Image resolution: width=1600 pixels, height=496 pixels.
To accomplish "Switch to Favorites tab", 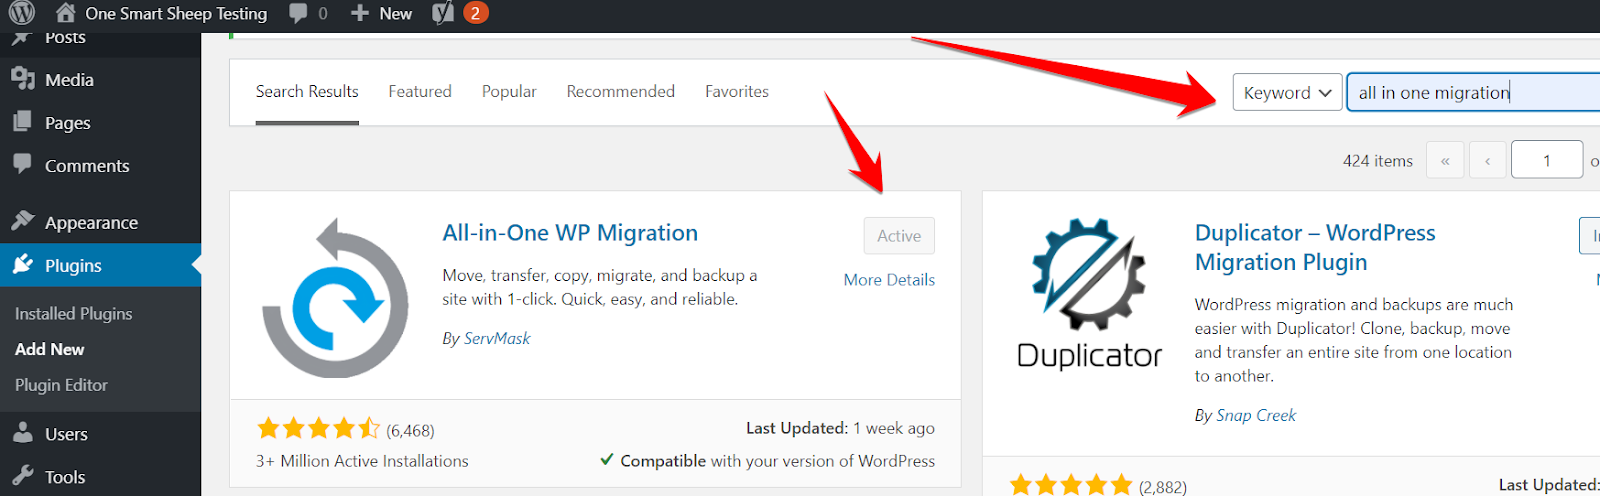I will (737, 91).
